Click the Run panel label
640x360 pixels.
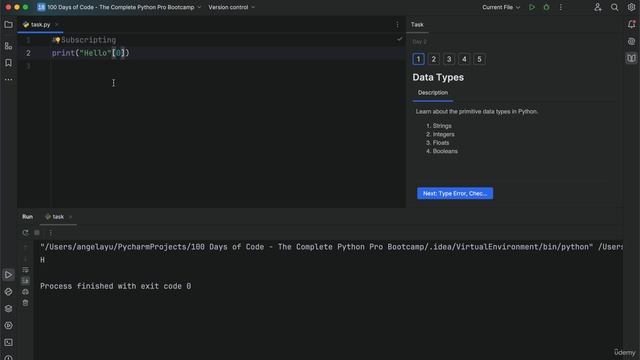(27, 217)
